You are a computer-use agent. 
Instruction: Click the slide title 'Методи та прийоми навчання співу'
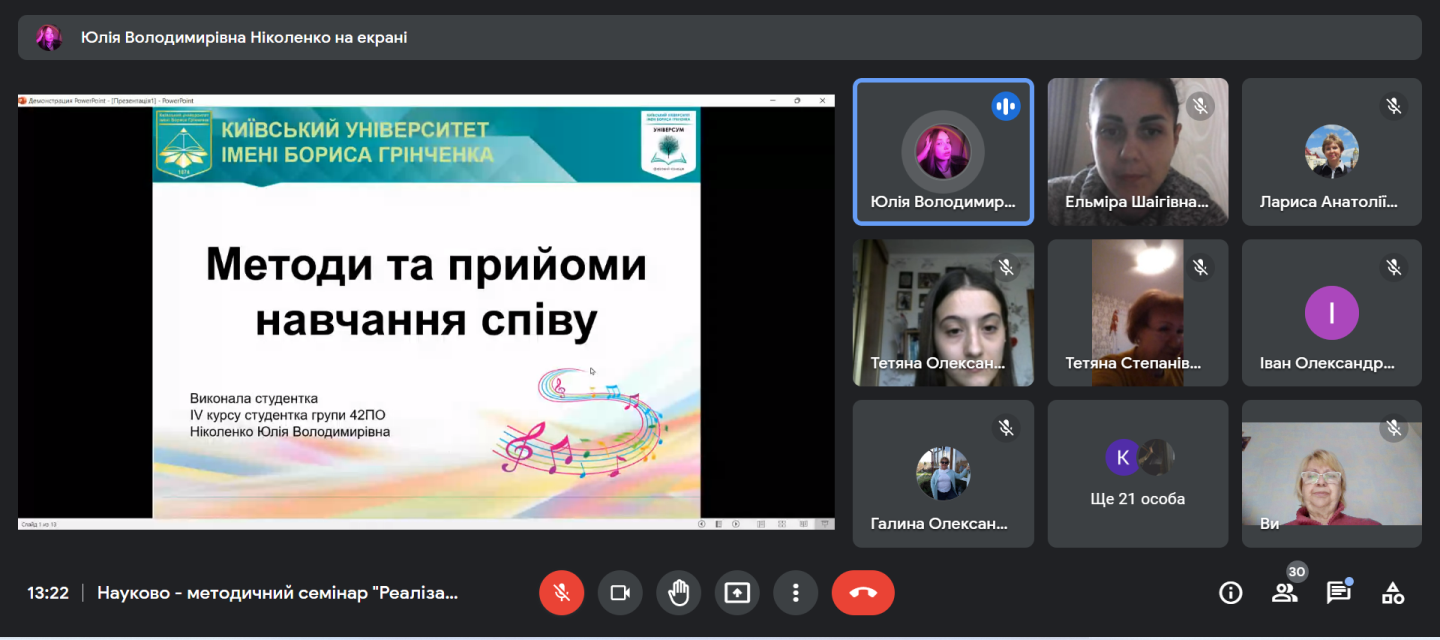click(426, 293)
